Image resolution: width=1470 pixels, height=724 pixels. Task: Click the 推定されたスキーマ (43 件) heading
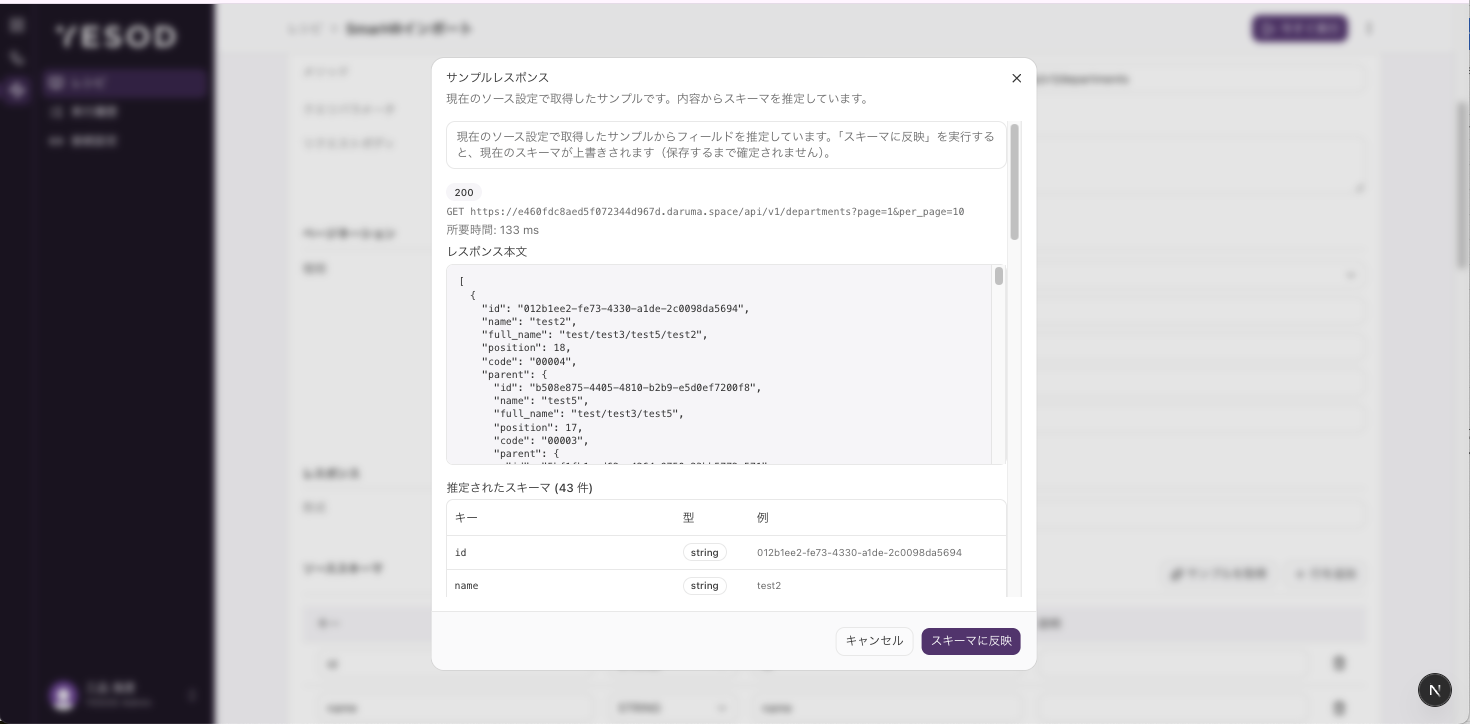(x=520, y=488)
